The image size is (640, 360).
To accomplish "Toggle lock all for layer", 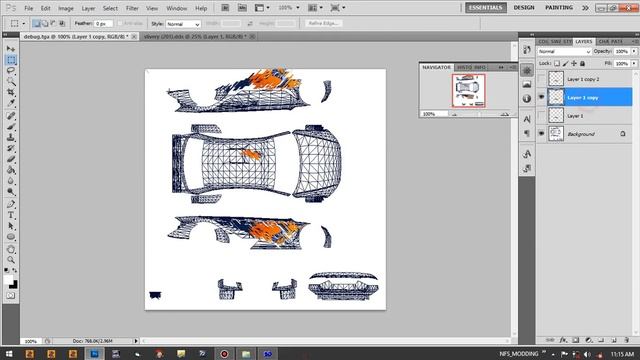I will pyautogui.click(x=582, y=63).
